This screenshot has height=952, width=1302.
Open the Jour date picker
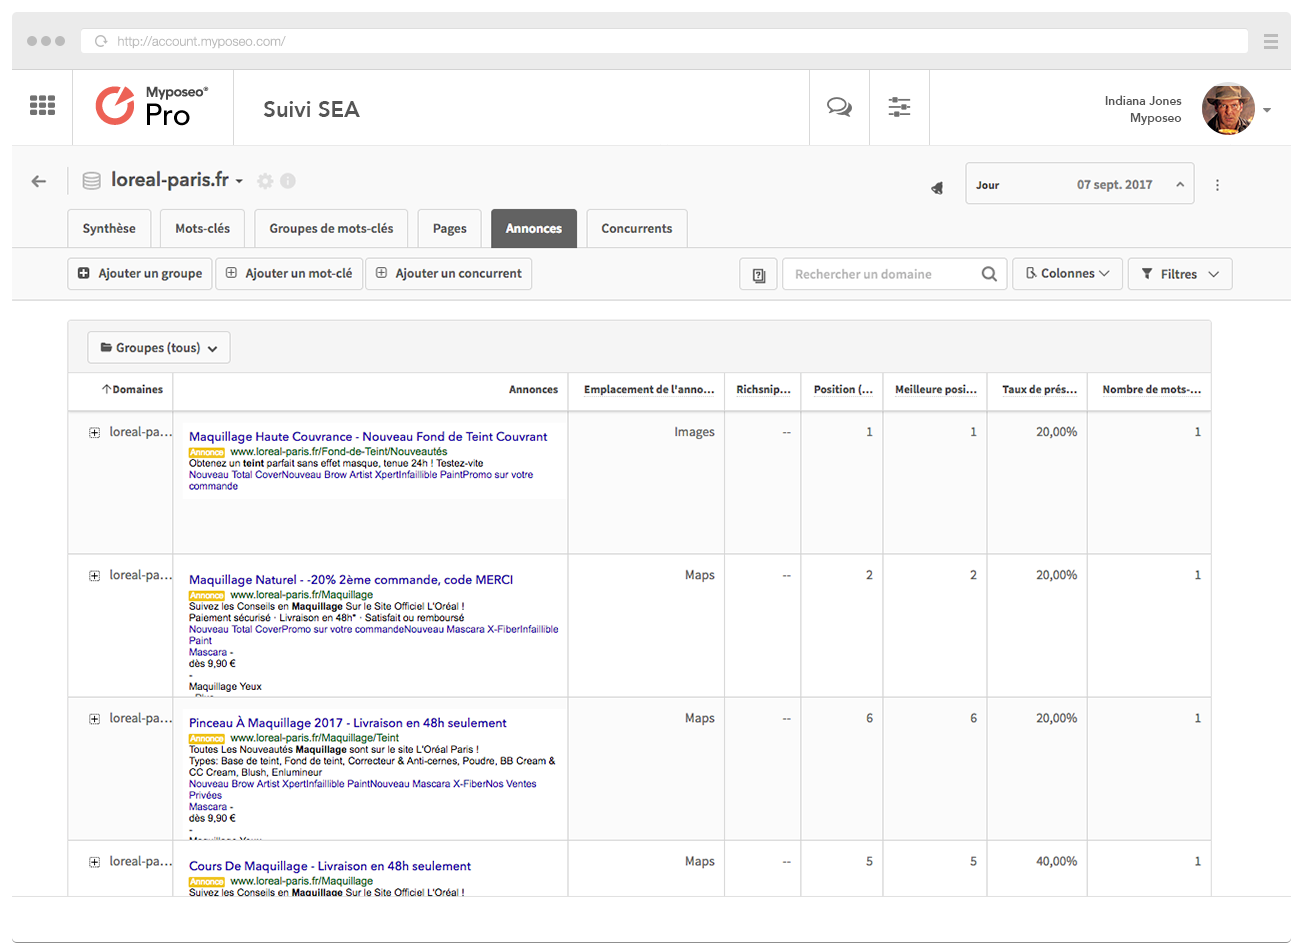[x=1079, y=184]
